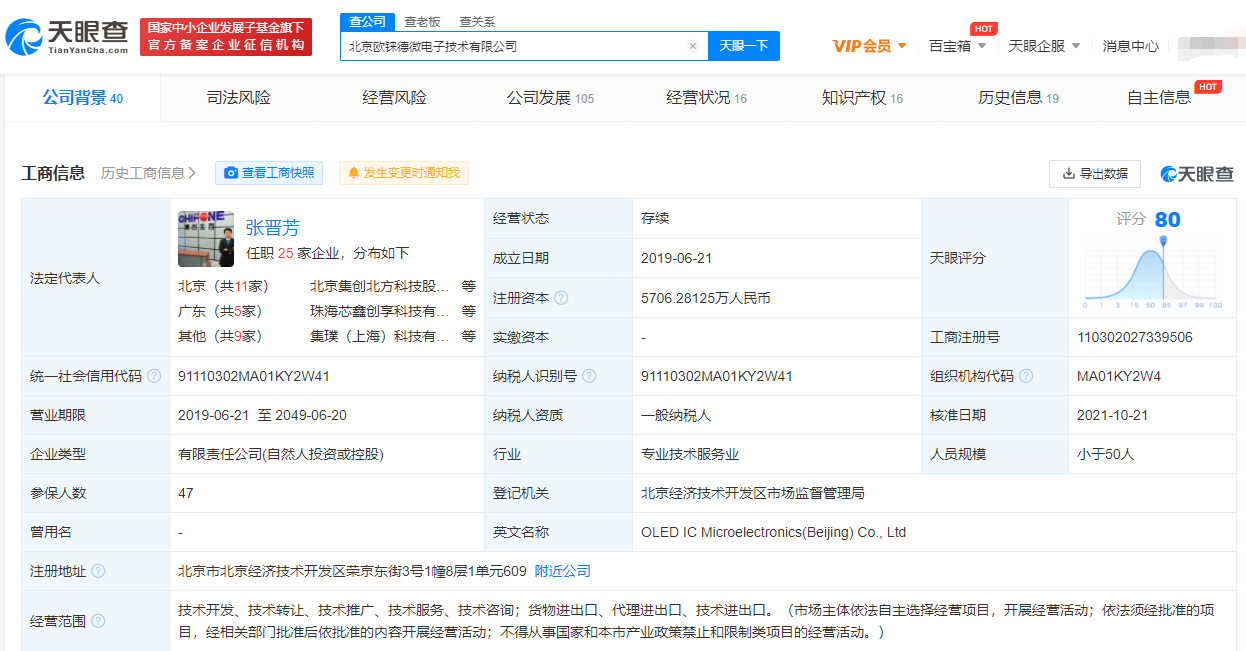Viewport: 1246px width, 651px height.
Task: Open the 附近公司 nearby companies link
Action: pos(563,571)
